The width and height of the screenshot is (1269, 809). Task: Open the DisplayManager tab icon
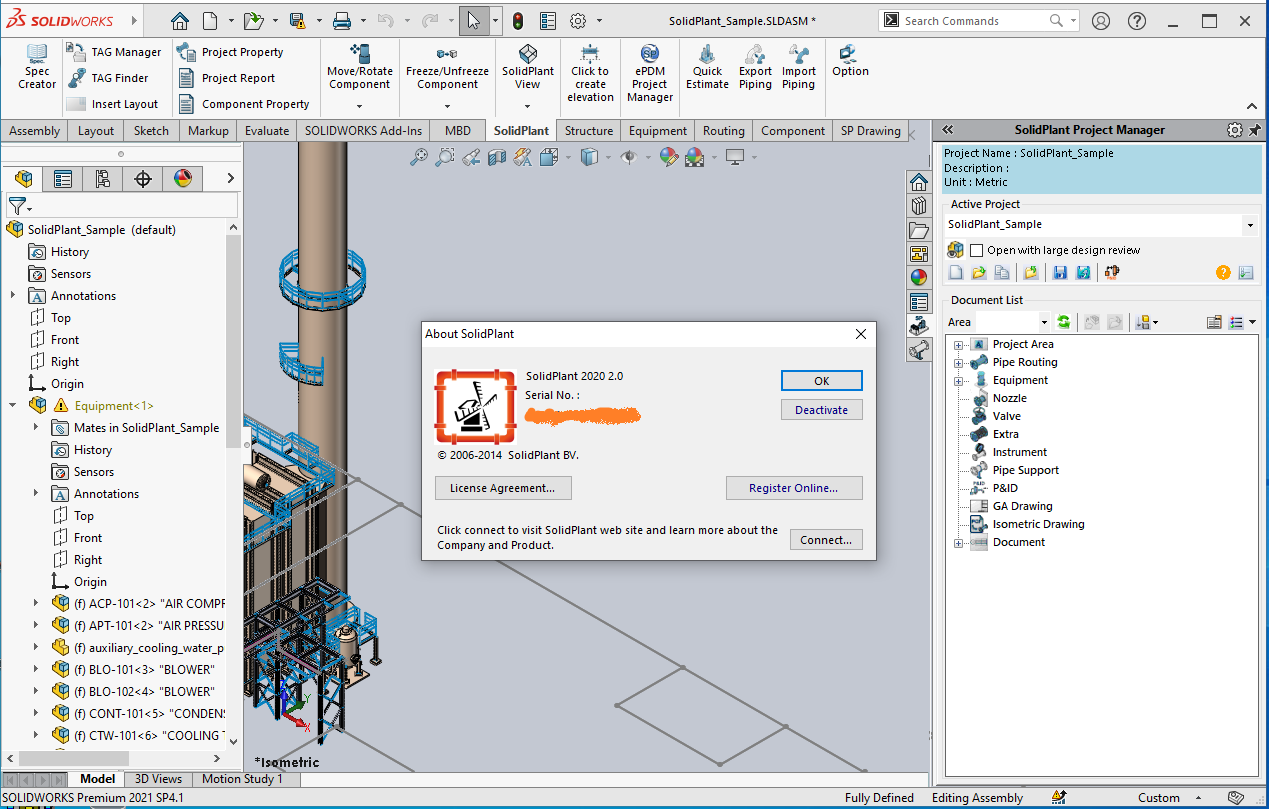(x=182, y=179)
